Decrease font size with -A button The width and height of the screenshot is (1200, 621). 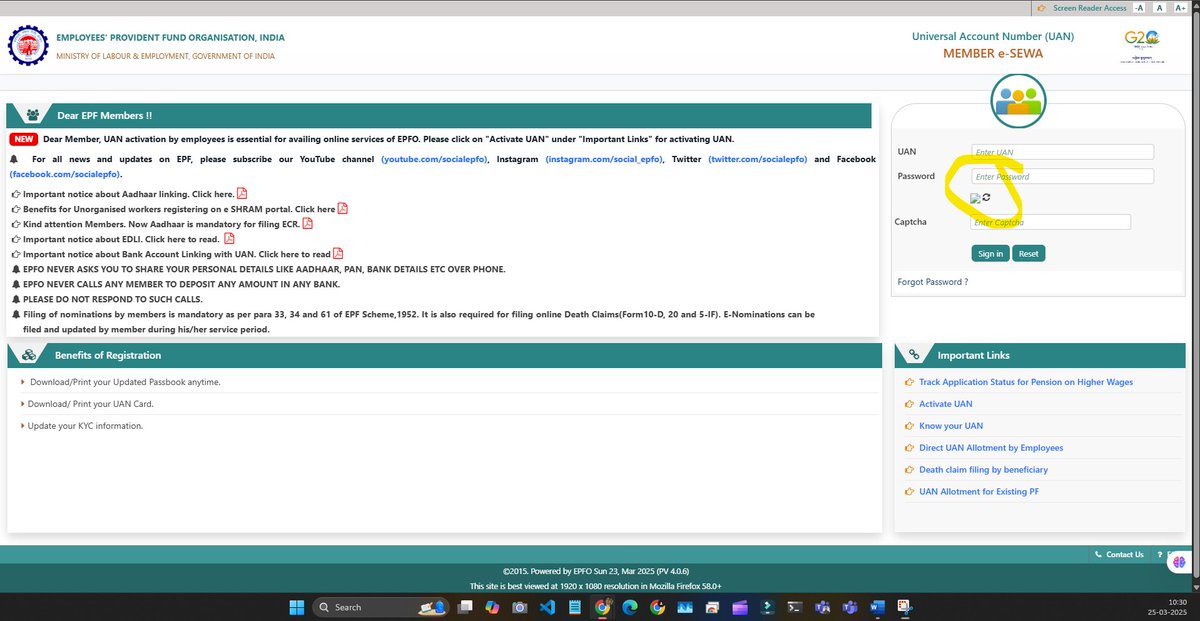1139,8
